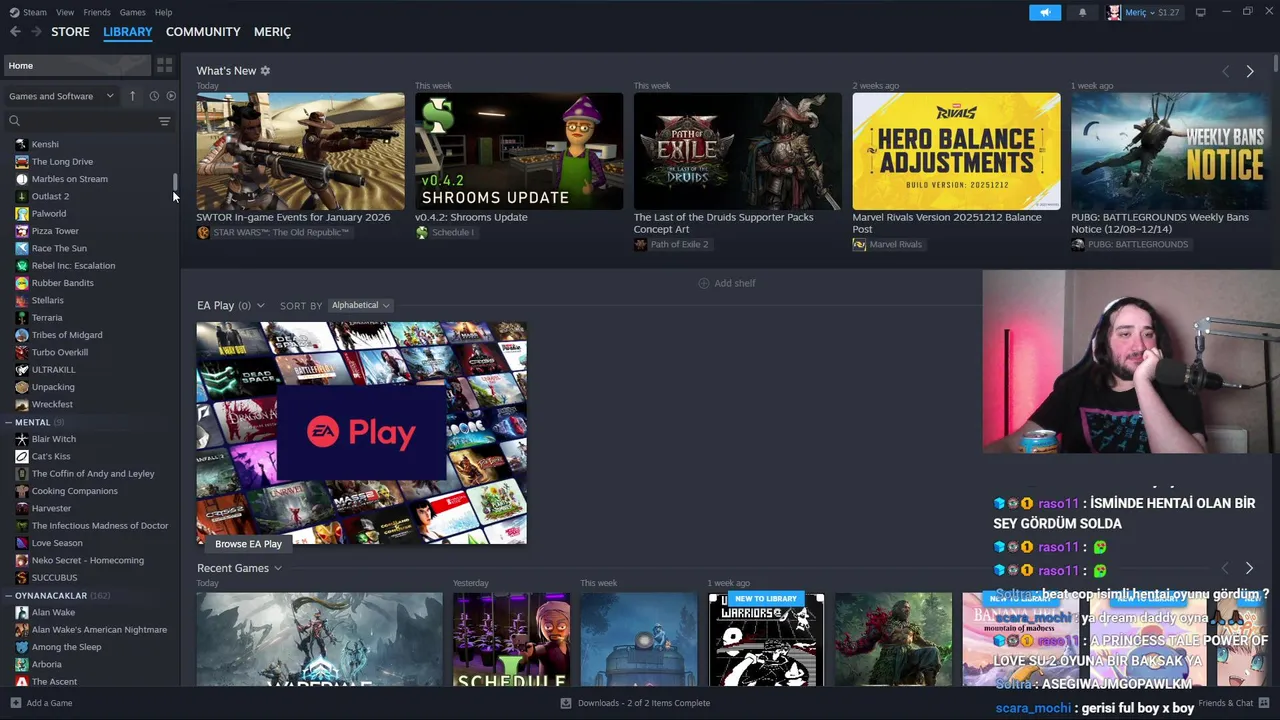Toggle the sidebar sort direction arrow
This screenshot has height=720, width=1280.
[x=132, y=96]
